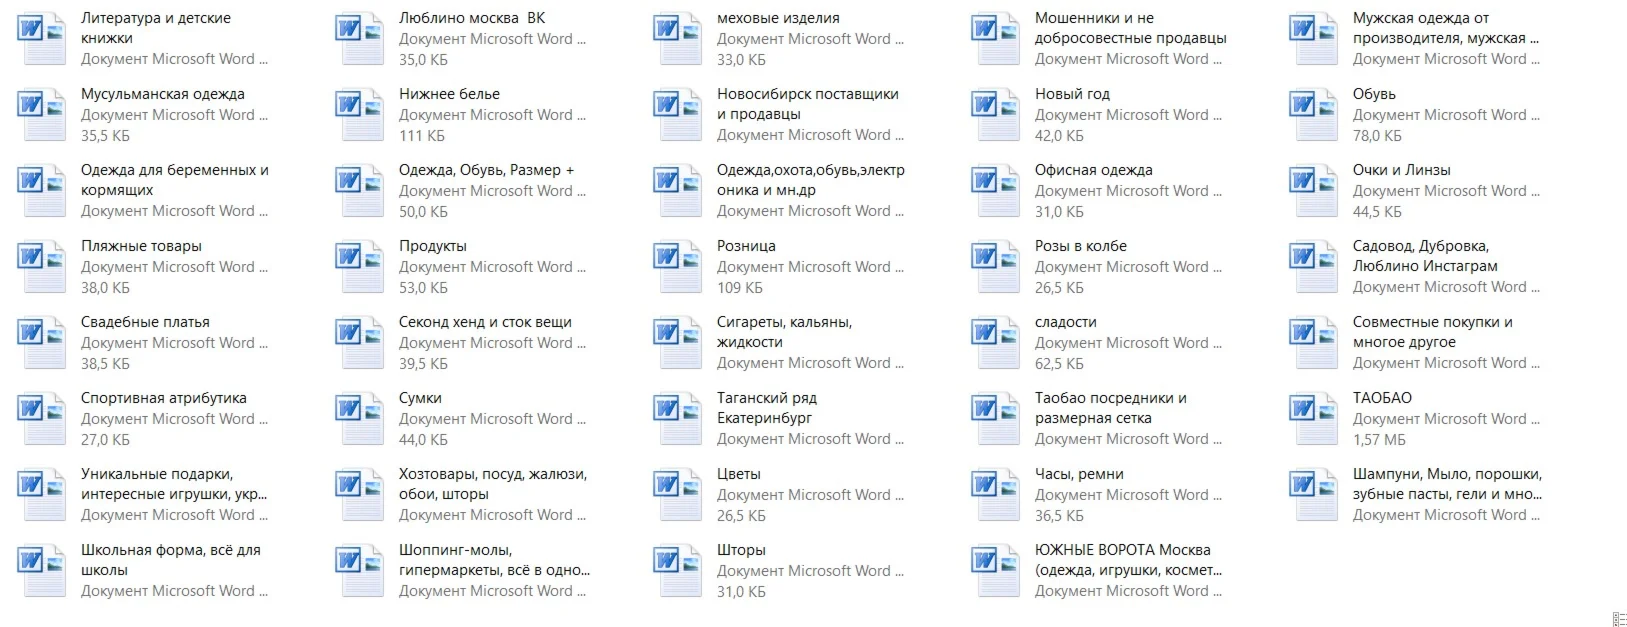Select the Word icon for 'Сумки'
Viewport: 1627px width, 627px height.
(x=360, y=419)
